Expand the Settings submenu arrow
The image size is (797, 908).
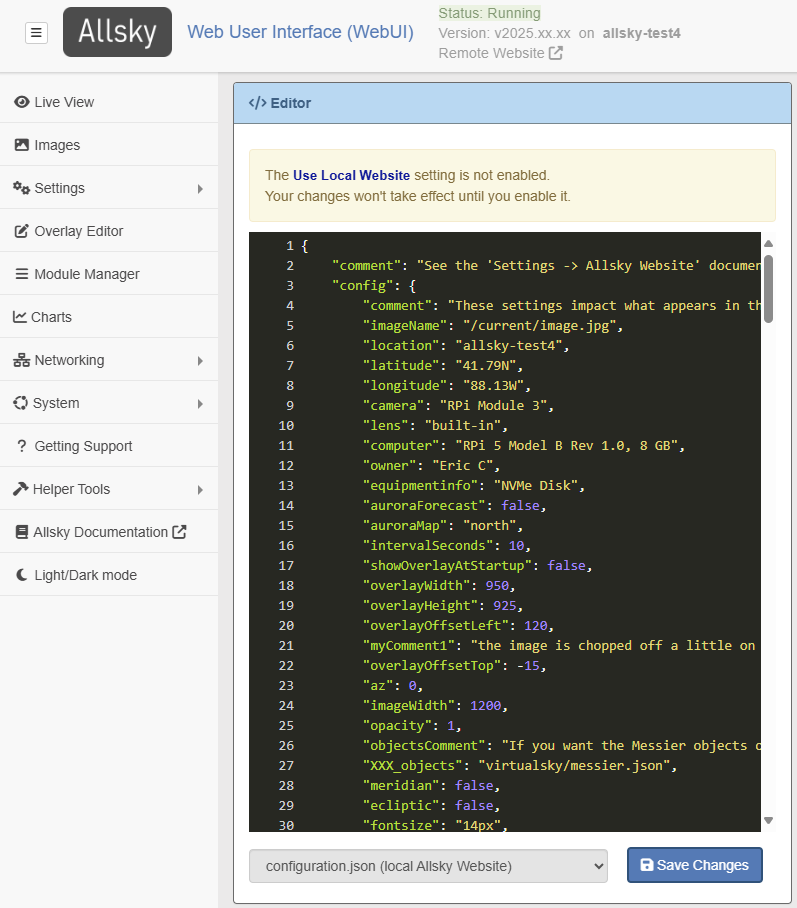(x=200, y=188)
